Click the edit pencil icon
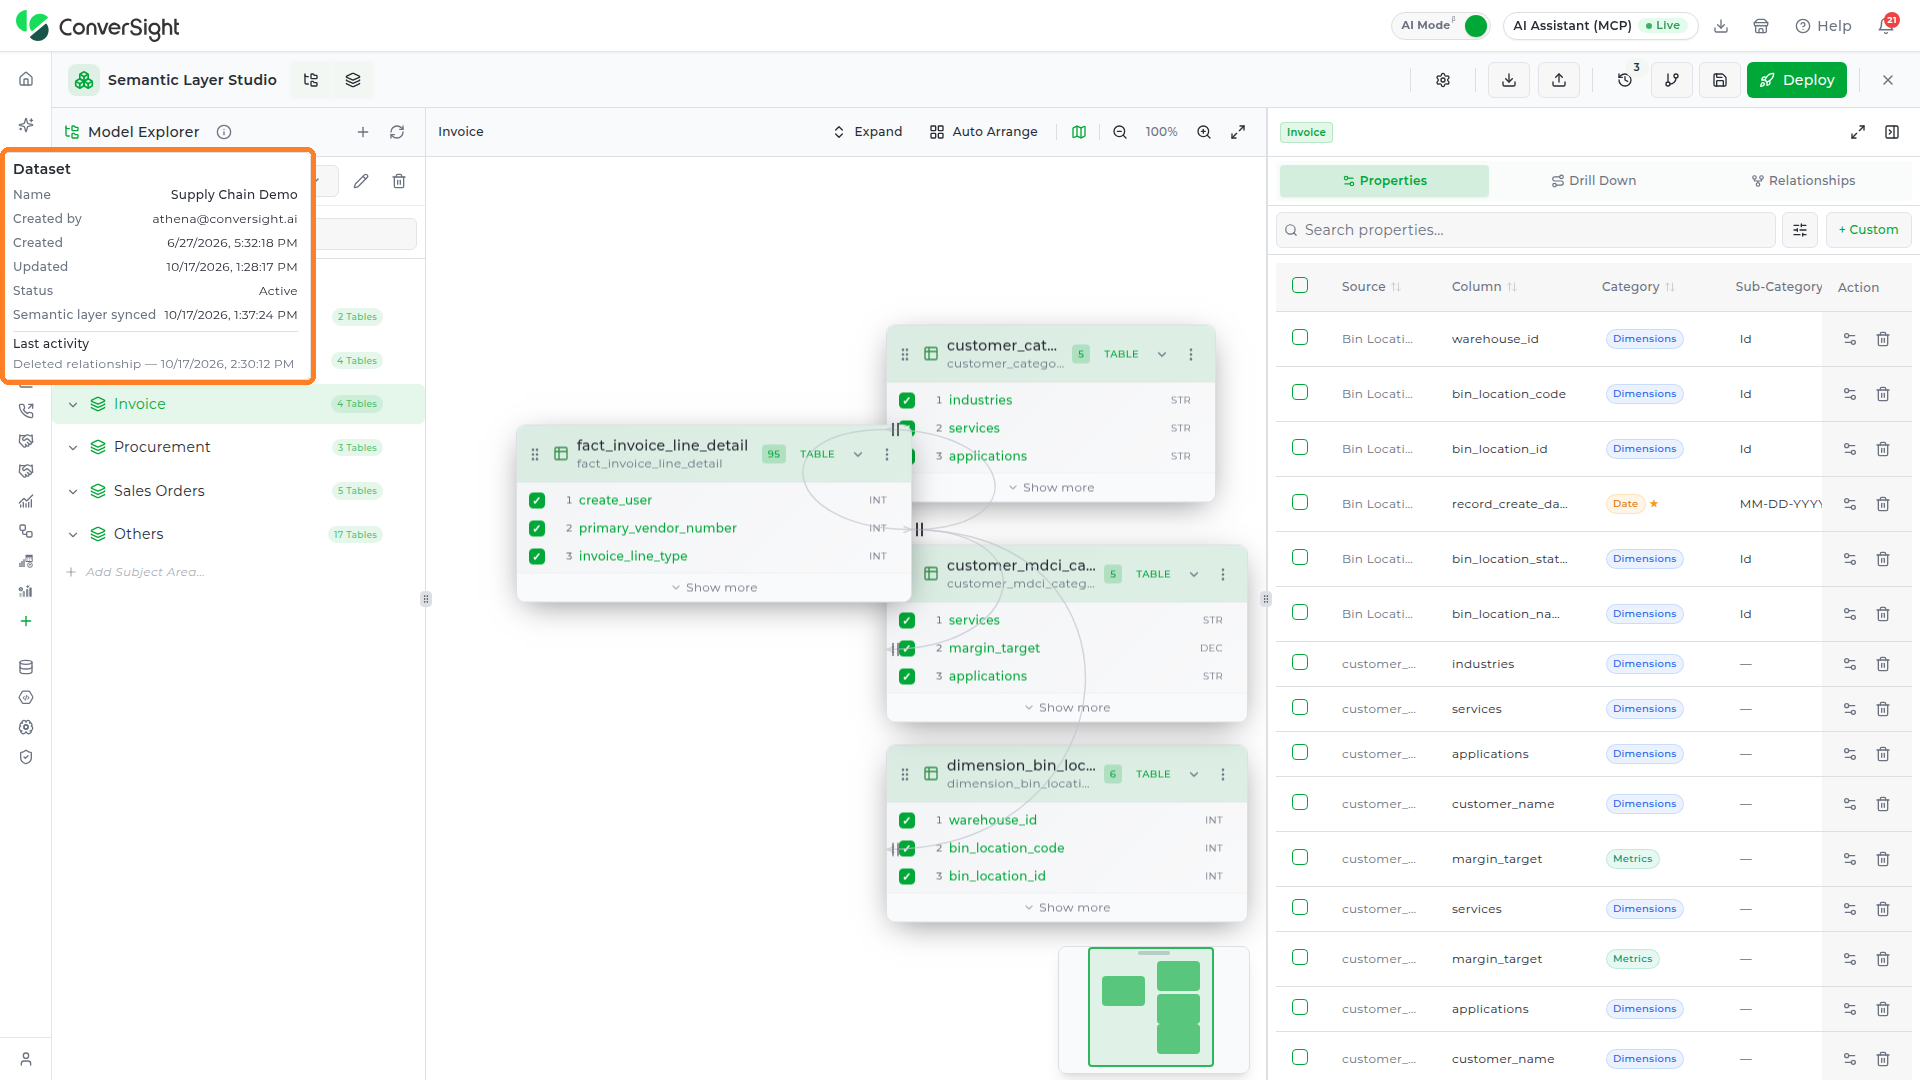 point(361,181)
